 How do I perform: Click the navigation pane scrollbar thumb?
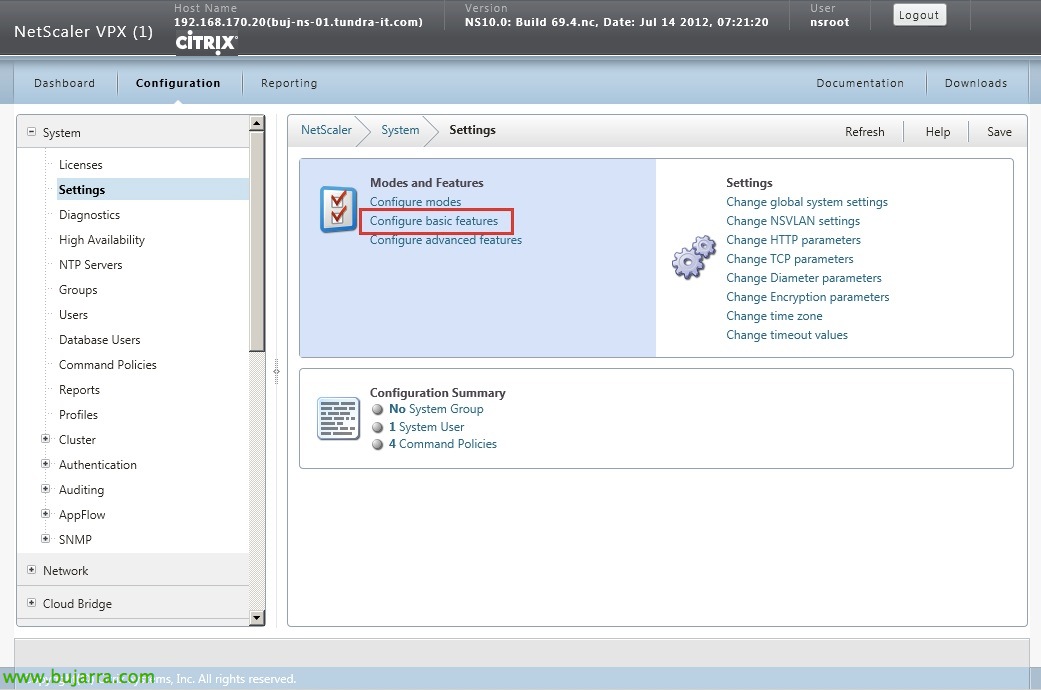257,241
